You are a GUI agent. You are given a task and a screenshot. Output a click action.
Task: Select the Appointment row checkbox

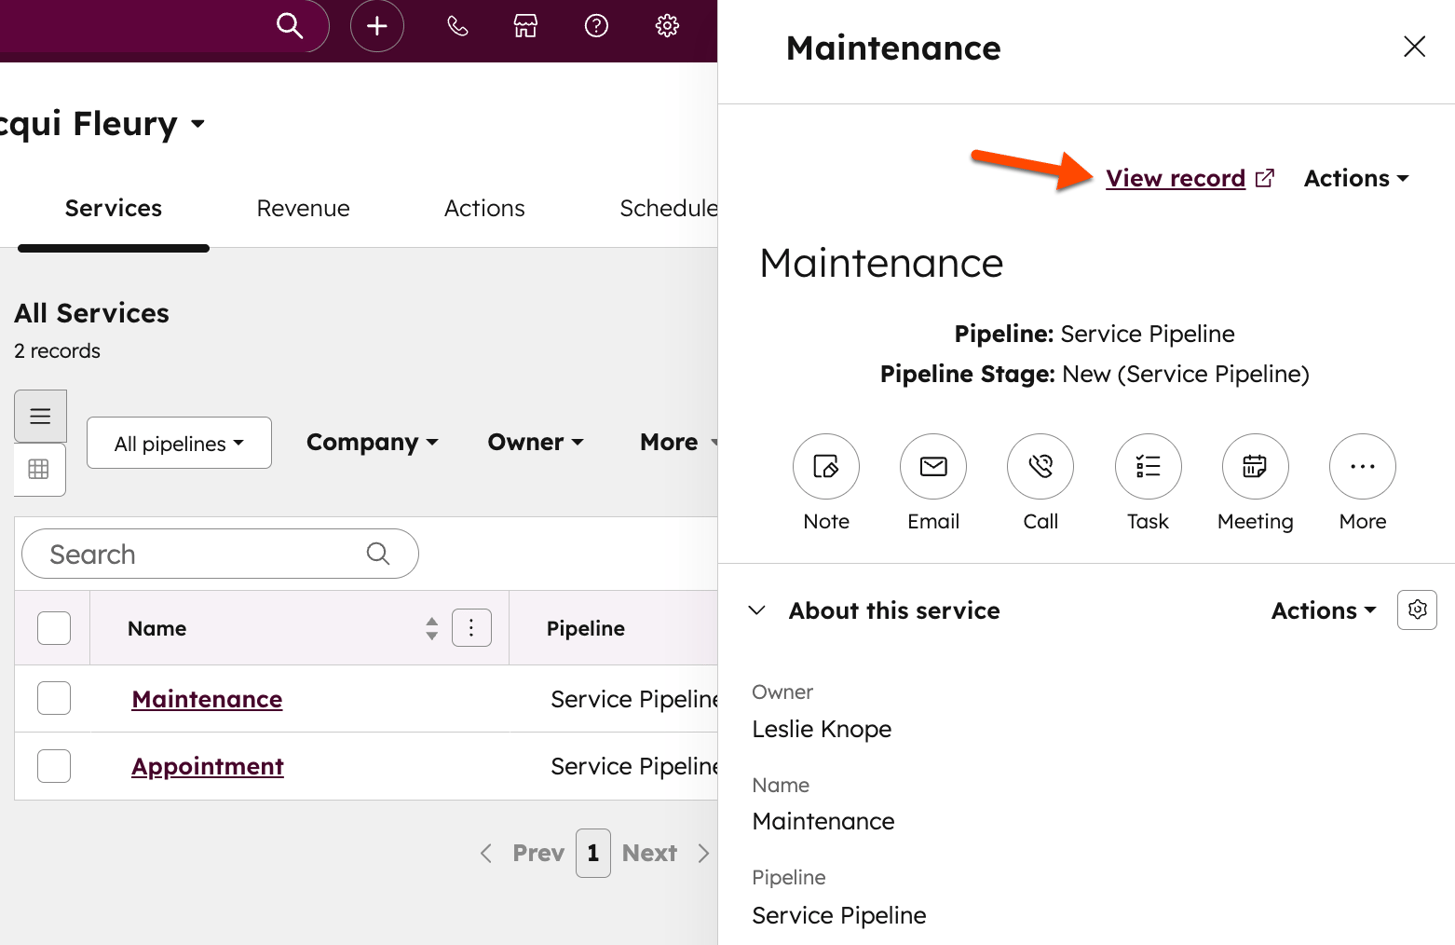(53, 766)
